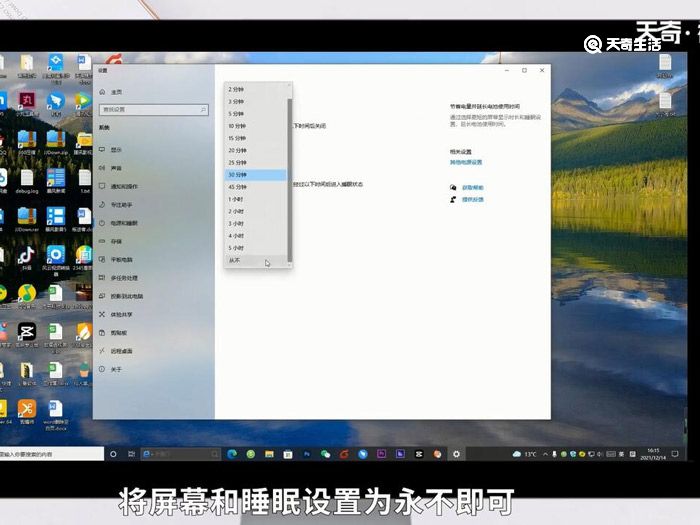Image resolution: width=700 pixels, height=525 pixels.
Task: Click the volume speaker icon in tray
Action: tap(600, 454)
